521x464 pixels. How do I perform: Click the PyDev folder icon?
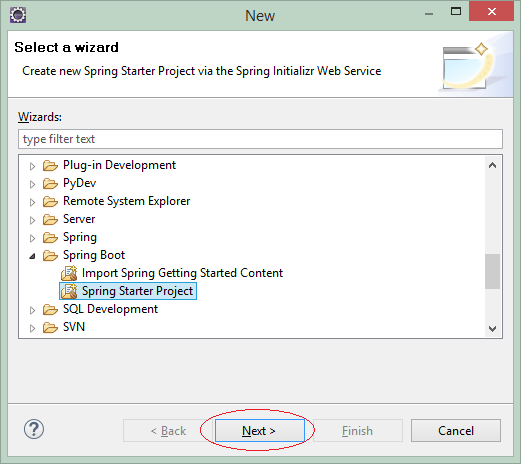(x=50, y=183)
